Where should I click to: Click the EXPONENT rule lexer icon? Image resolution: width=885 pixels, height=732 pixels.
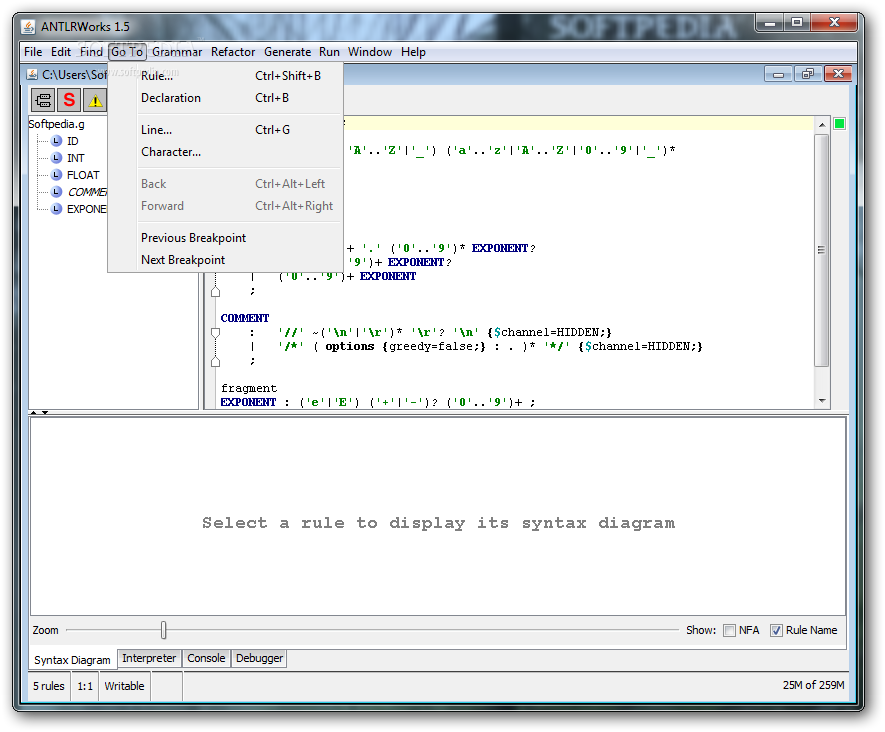tap(56, 208)
